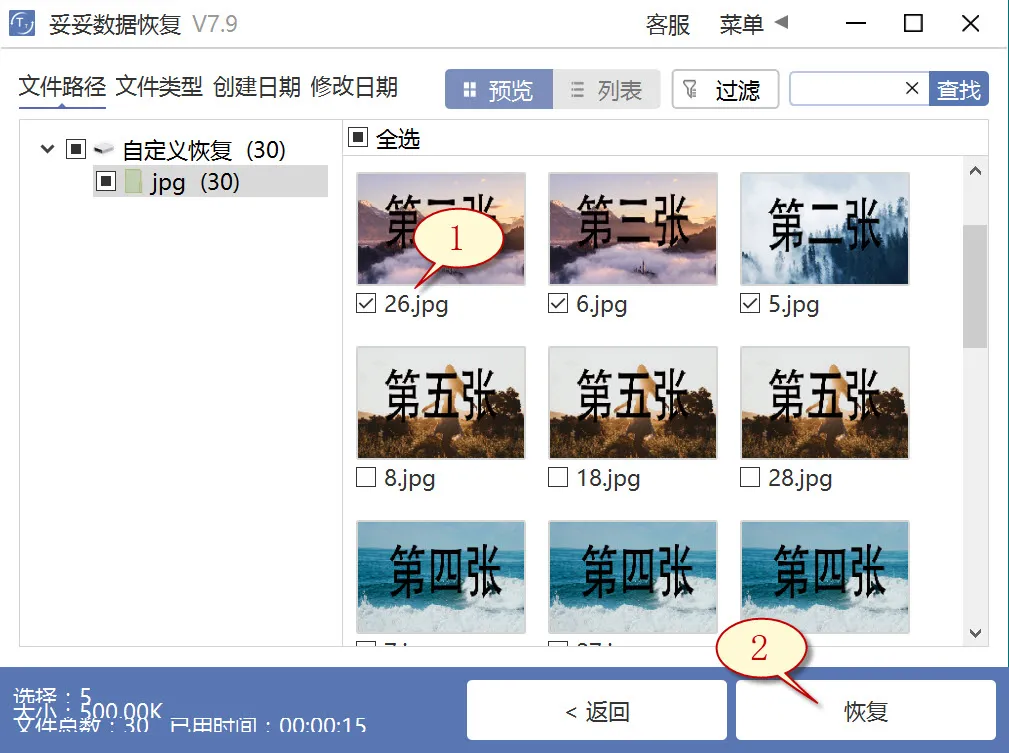Viewport: 1009px width, 753px height.
Task: Click the search input field
Action: tap(845, 89)
